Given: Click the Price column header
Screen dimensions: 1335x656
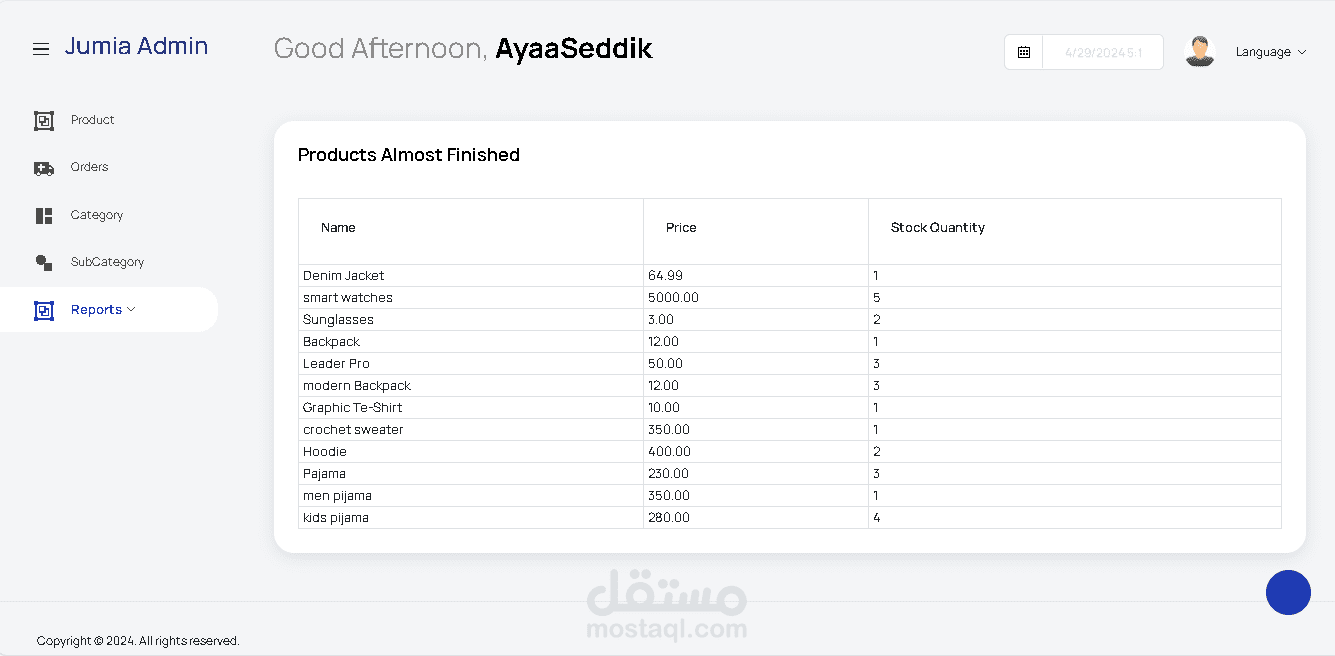Looking at the screenshot, I should (x=681, y=228).
